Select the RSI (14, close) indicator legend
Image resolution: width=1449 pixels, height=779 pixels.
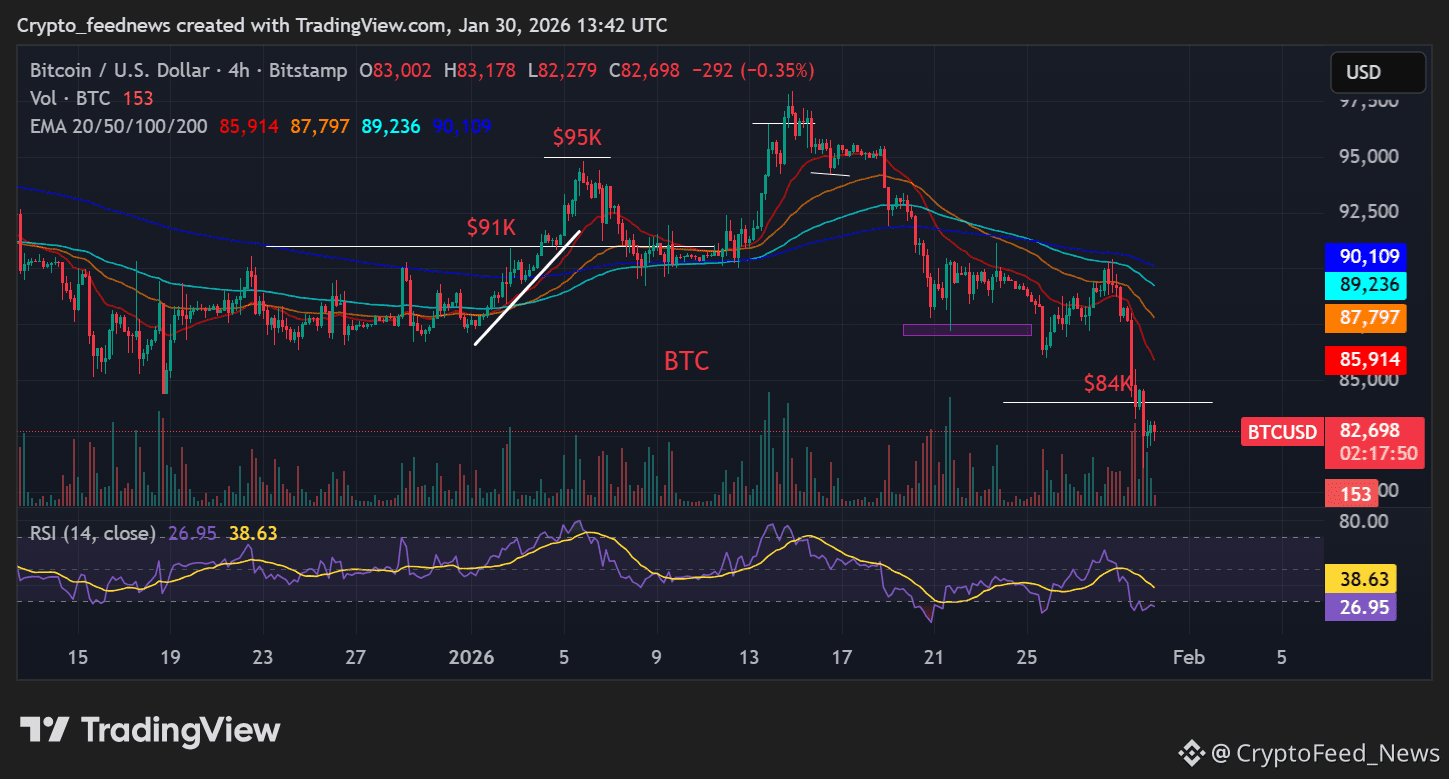[93, 534]
